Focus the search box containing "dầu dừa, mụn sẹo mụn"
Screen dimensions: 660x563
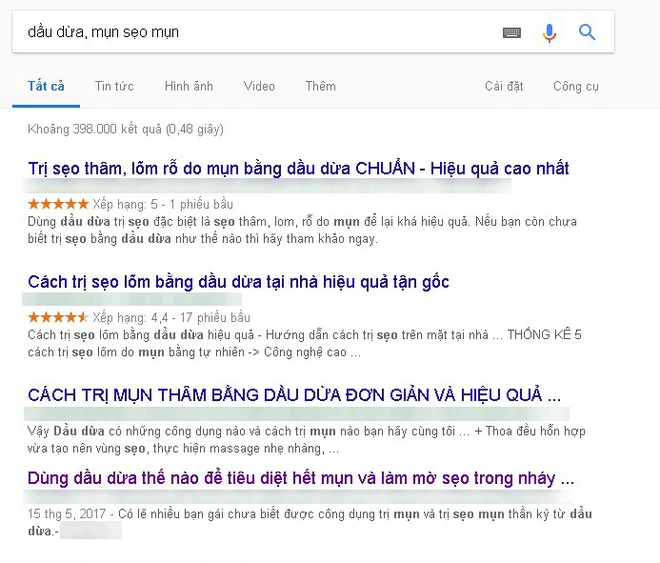pyautogui.click(x=250, y=33)
